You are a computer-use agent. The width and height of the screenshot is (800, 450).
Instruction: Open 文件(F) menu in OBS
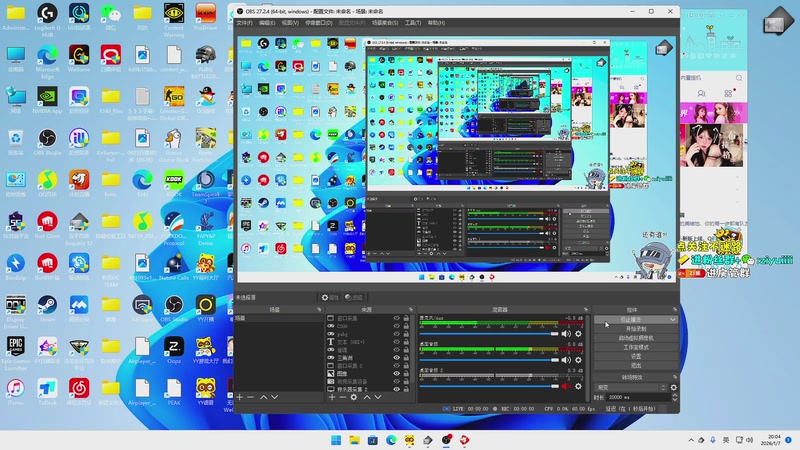tap(244, 23)
